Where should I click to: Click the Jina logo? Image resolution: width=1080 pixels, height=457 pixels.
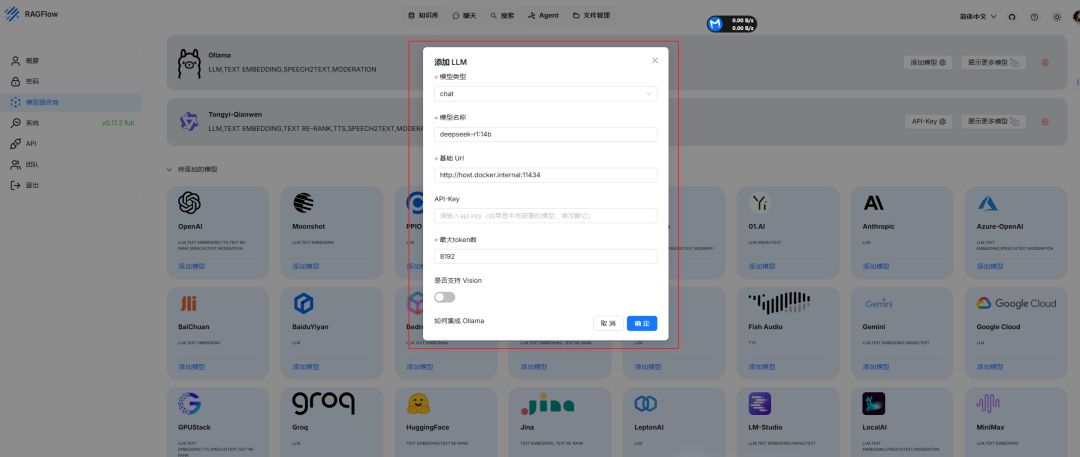(547, 404)
